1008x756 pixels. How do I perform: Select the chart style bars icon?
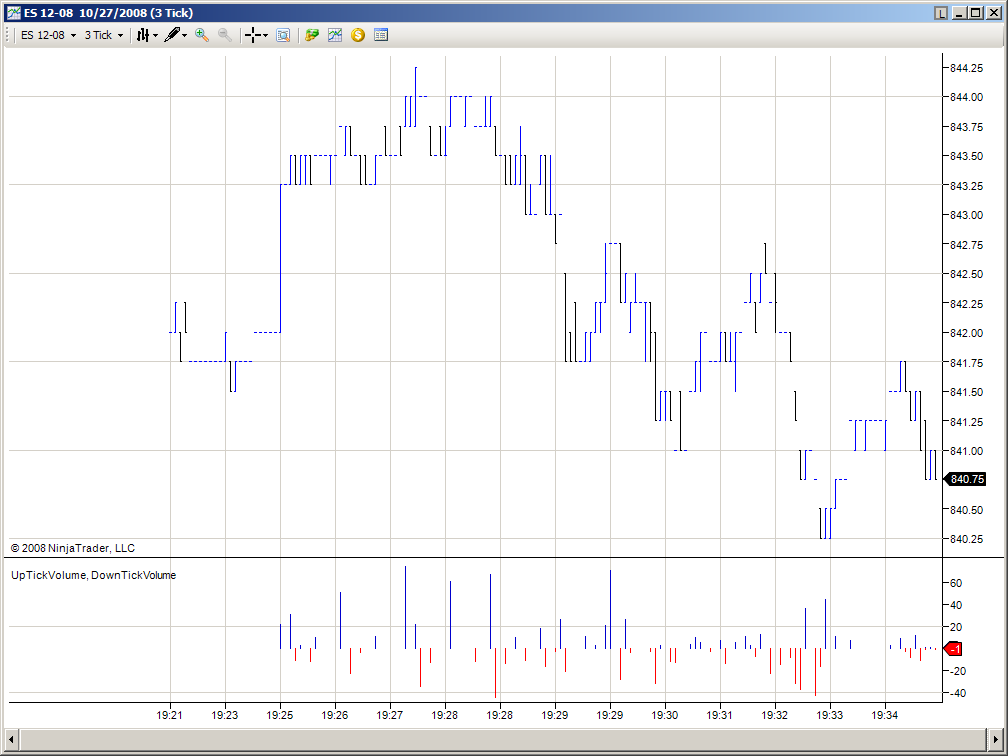tap(143, 35)
